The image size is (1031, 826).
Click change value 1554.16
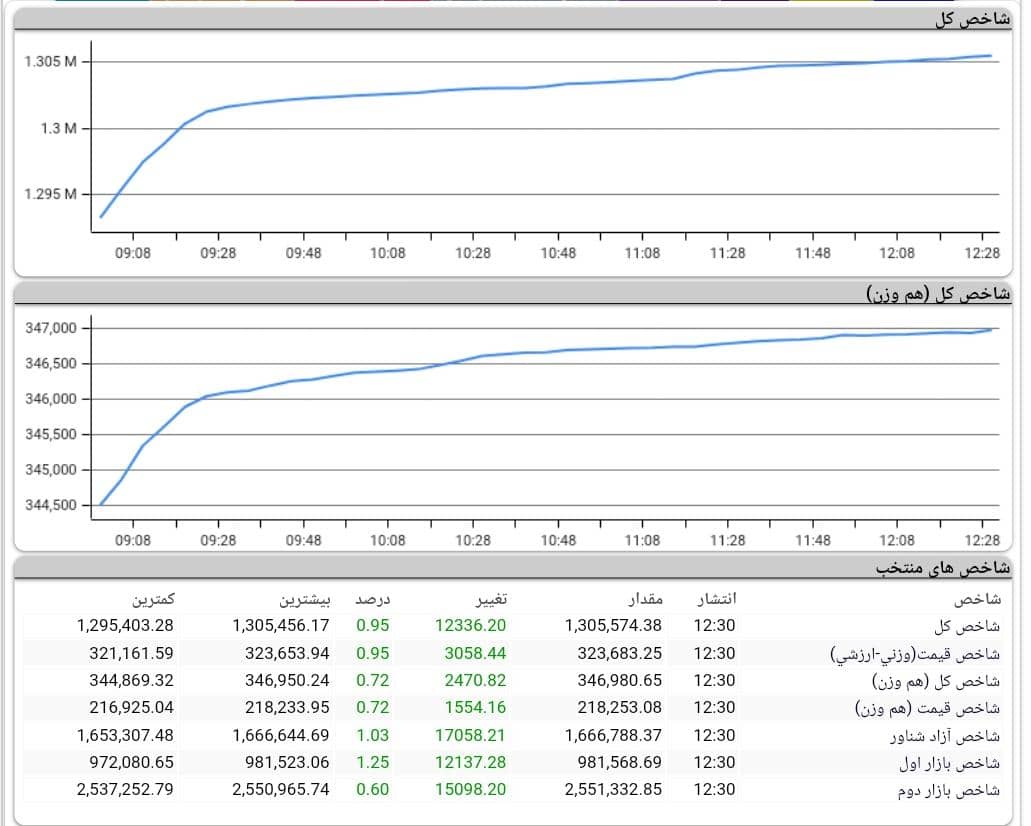(x=475, y=708)
